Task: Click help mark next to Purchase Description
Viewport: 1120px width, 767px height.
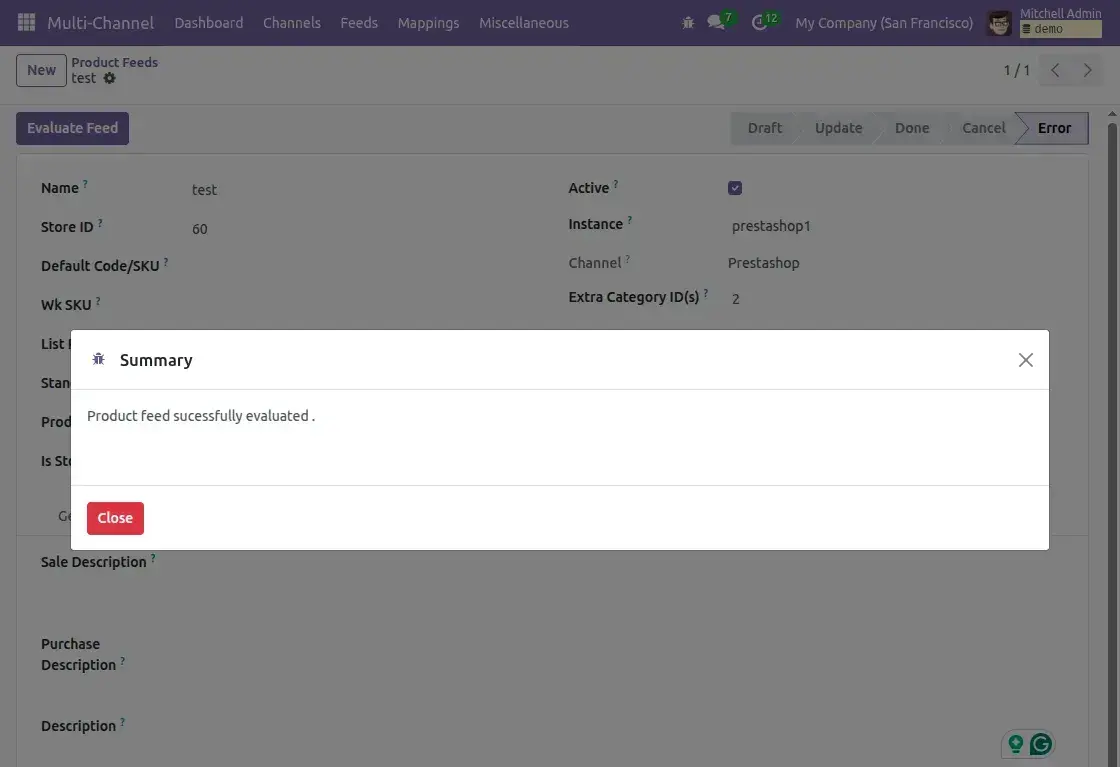Action: click(x=122, y=661)
